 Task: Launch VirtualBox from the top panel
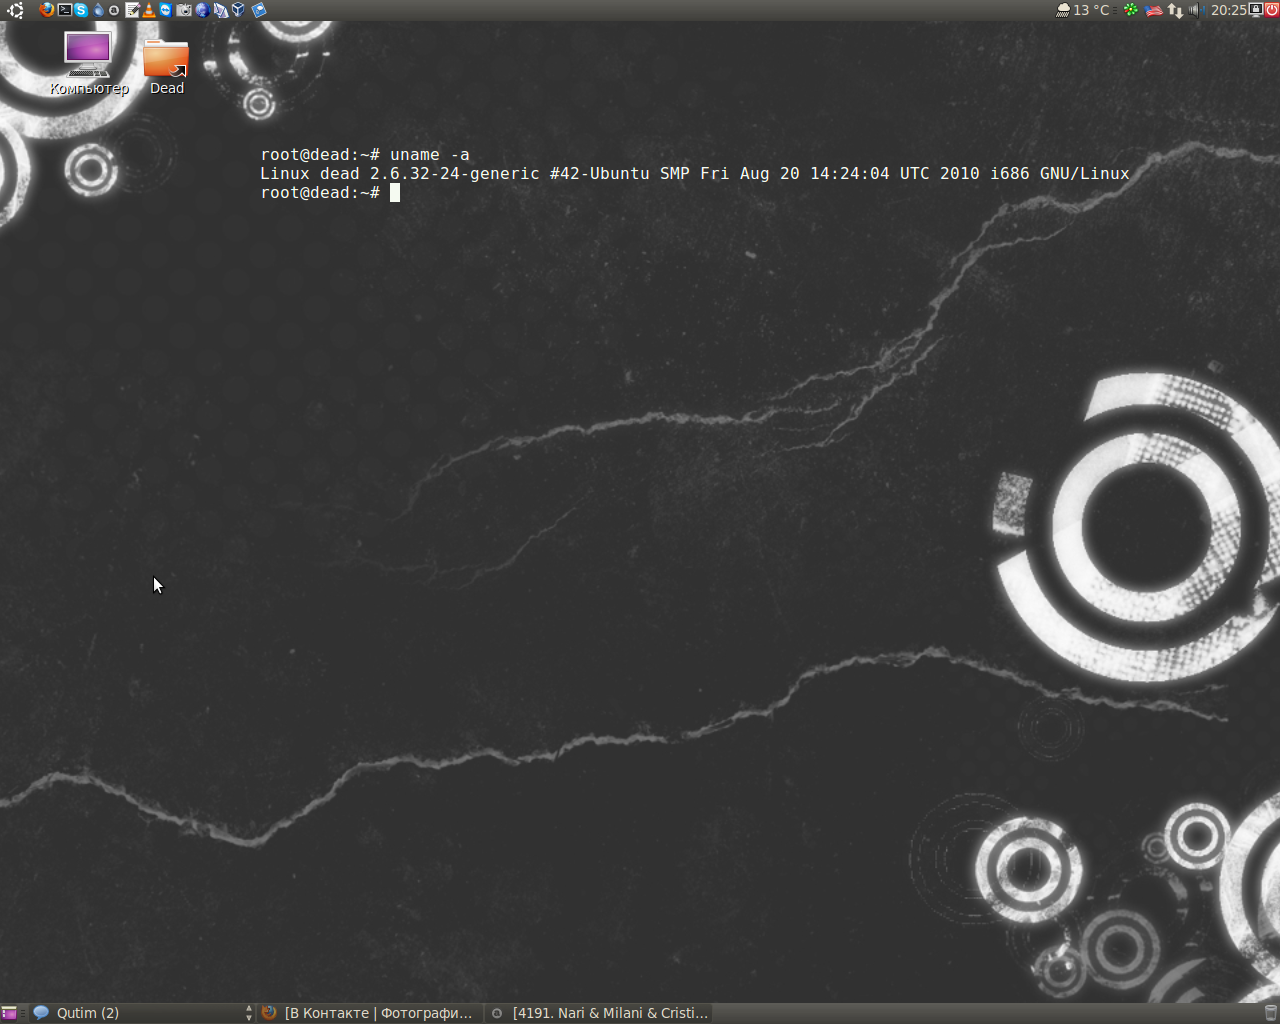pyautogui.click(x=238, y=10)
